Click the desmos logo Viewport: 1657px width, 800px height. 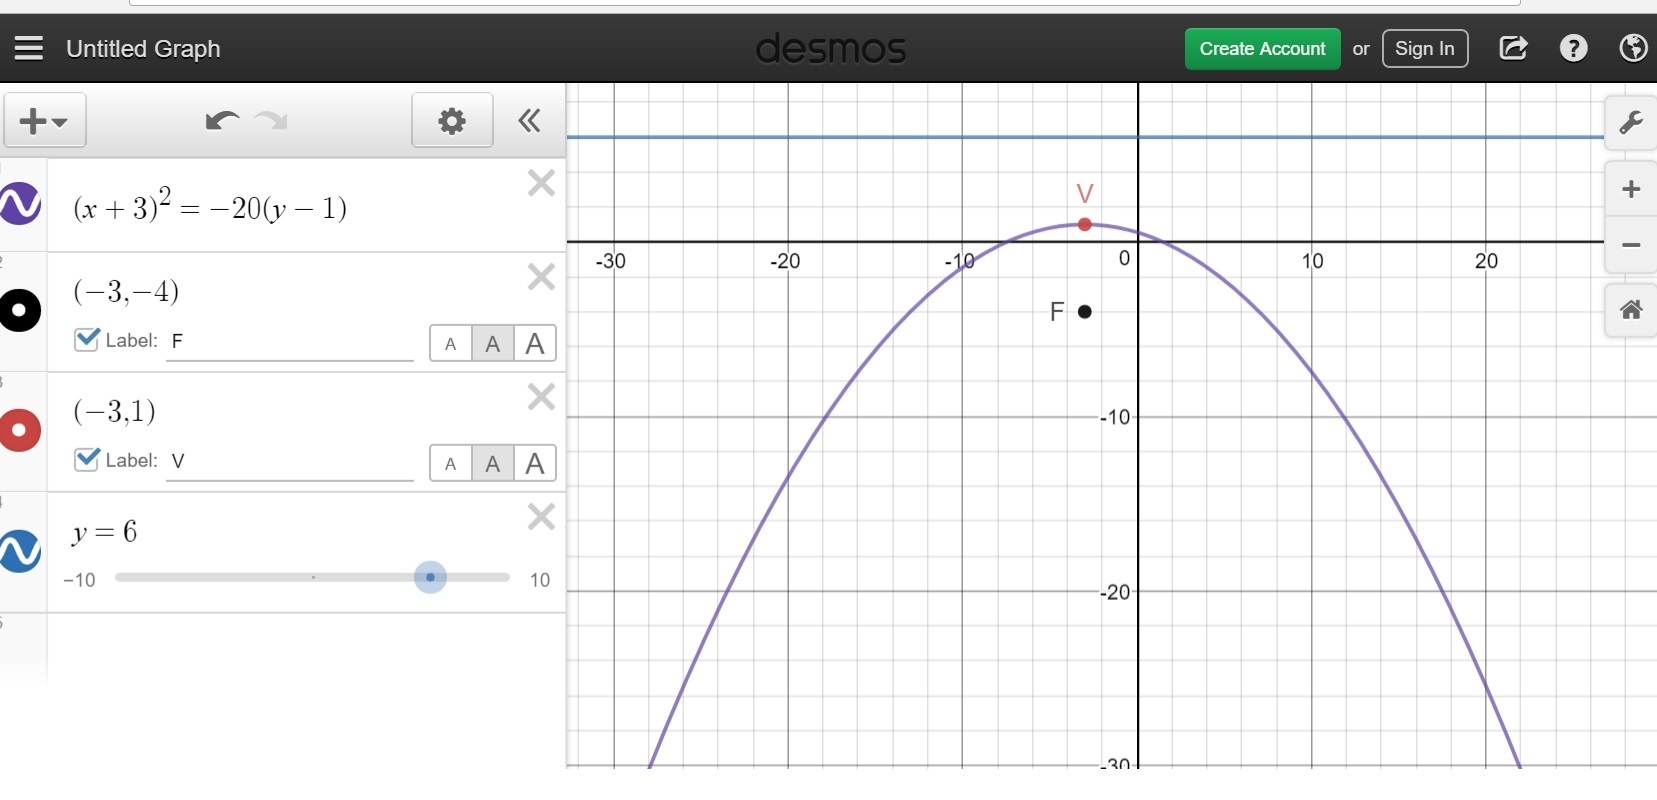pyautogui.click(x=831, y=49)
